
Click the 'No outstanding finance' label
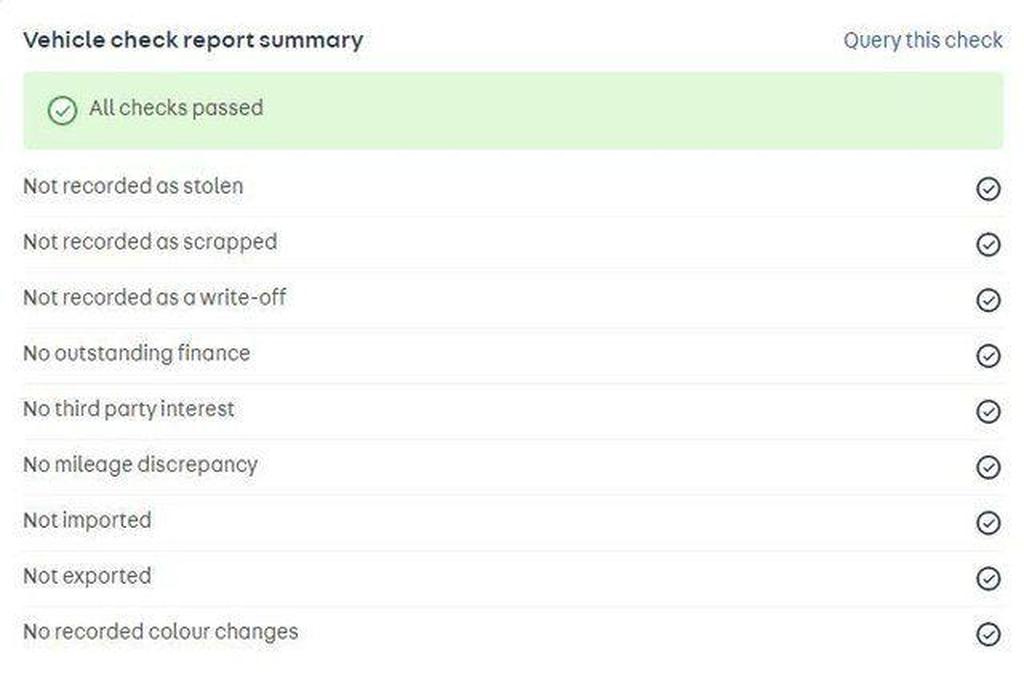[x=137, y=353]
